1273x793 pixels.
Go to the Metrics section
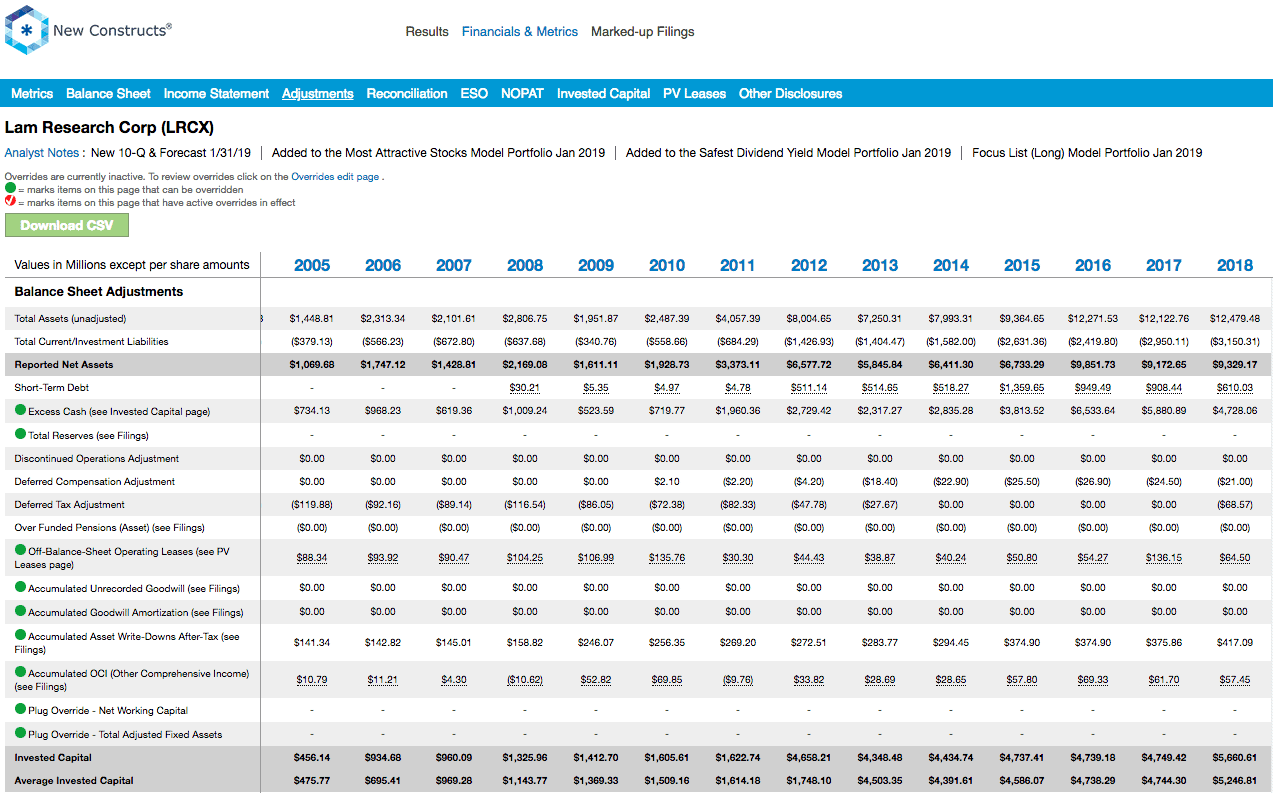pyautogui.click(x=32, y=94)
